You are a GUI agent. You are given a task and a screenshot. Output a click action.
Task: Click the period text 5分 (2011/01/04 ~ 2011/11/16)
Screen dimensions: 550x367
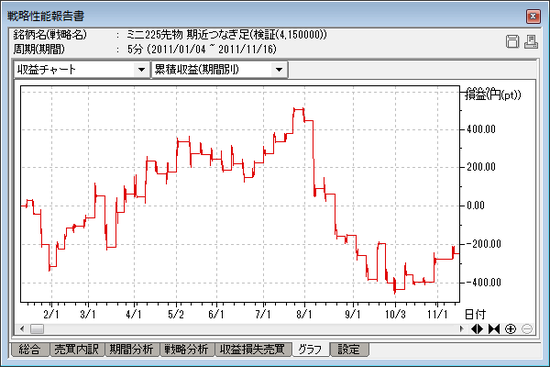pos(202,49)
